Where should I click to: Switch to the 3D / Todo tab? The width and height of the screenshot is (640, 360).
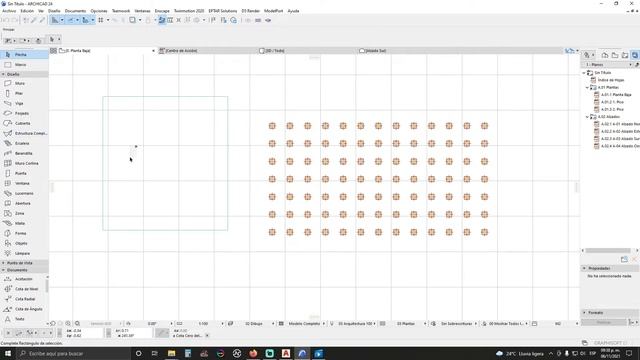tap(308, 51)
